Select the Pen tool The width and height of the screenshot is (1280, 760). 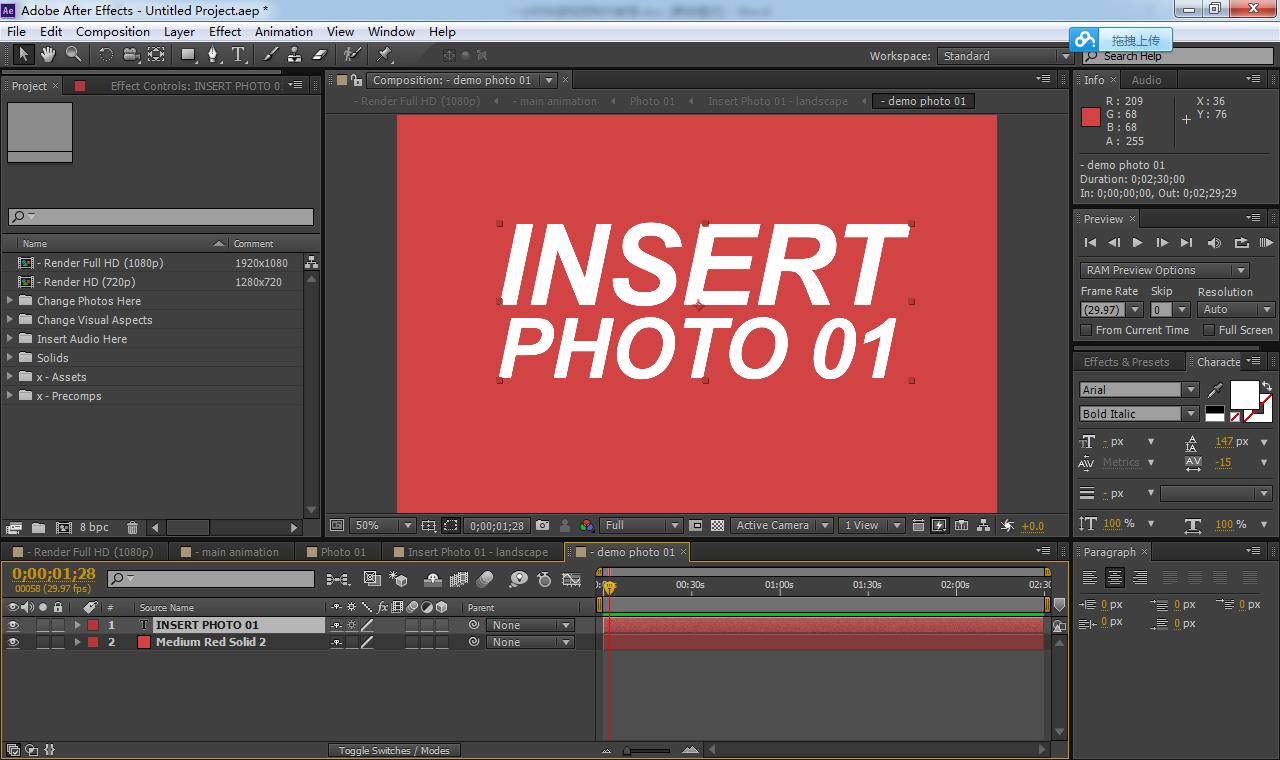point(212,55)
